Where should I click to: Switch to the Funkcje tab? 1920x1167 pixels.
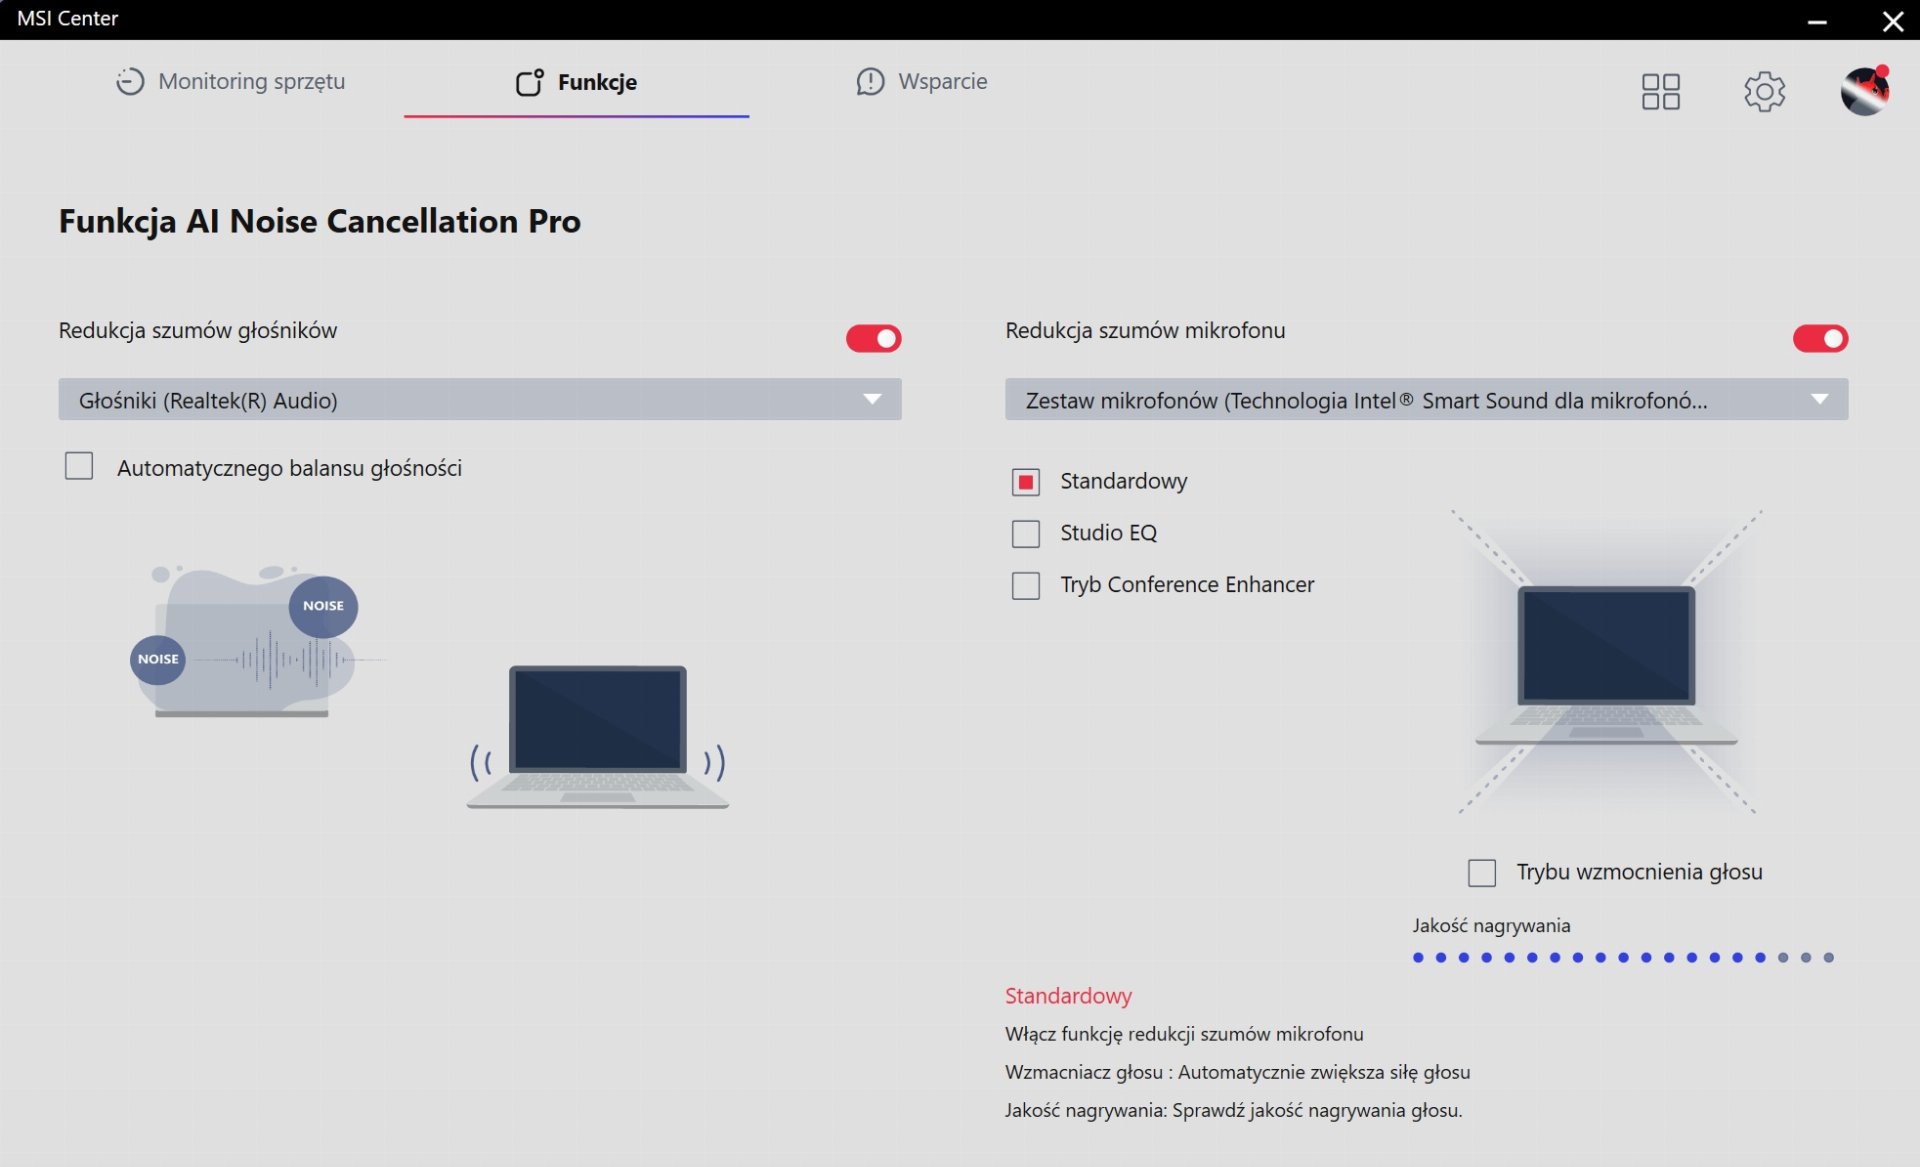pyautogui.click(x=576, y=83)
